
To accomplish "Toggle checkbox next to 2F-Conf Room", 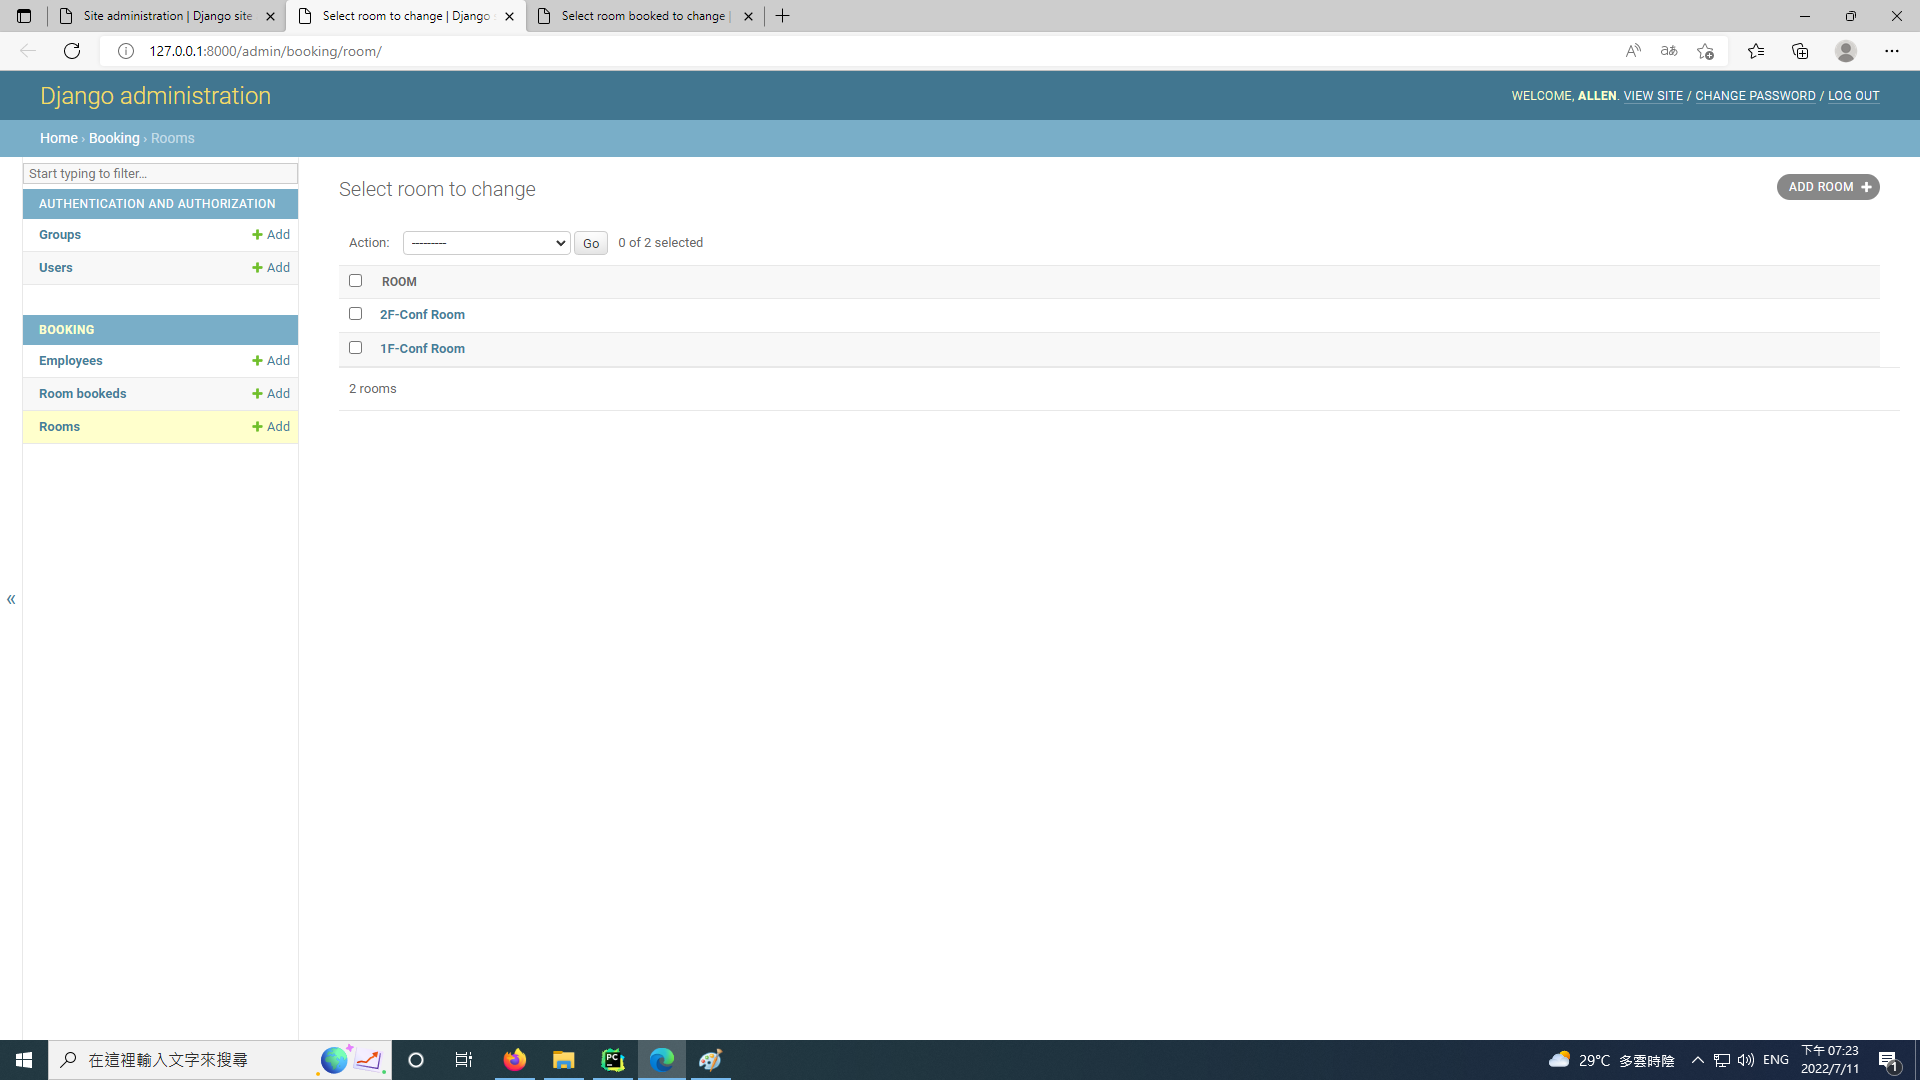I will click(355, 314).
